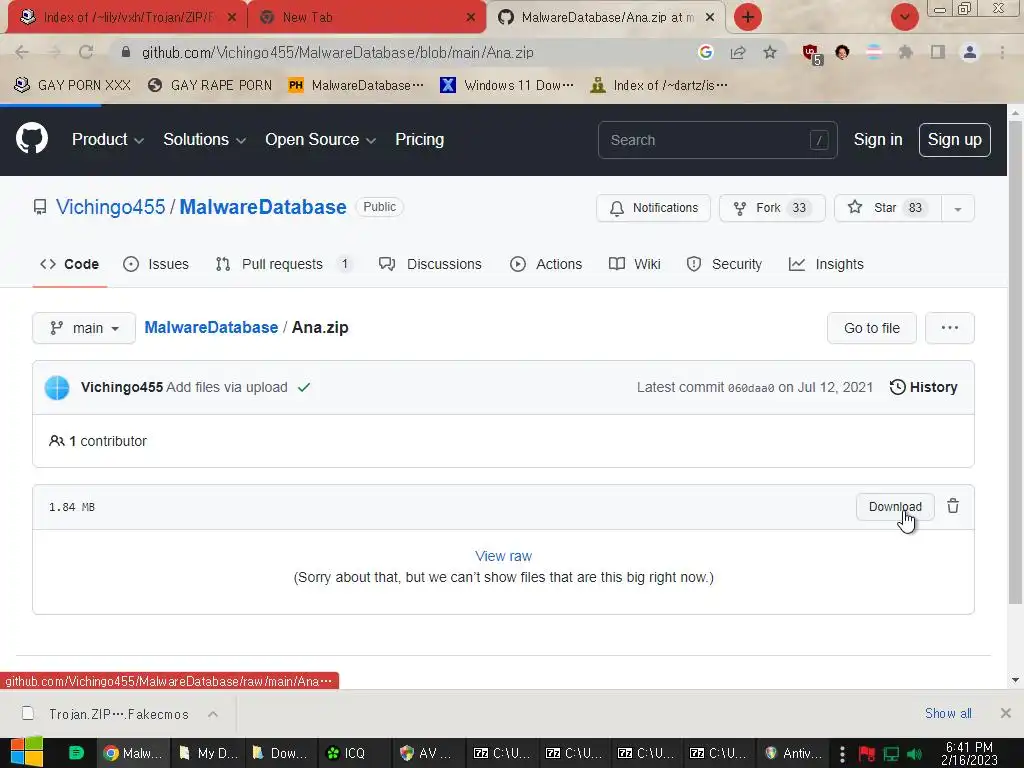Click the Download button

coord(895,507)
